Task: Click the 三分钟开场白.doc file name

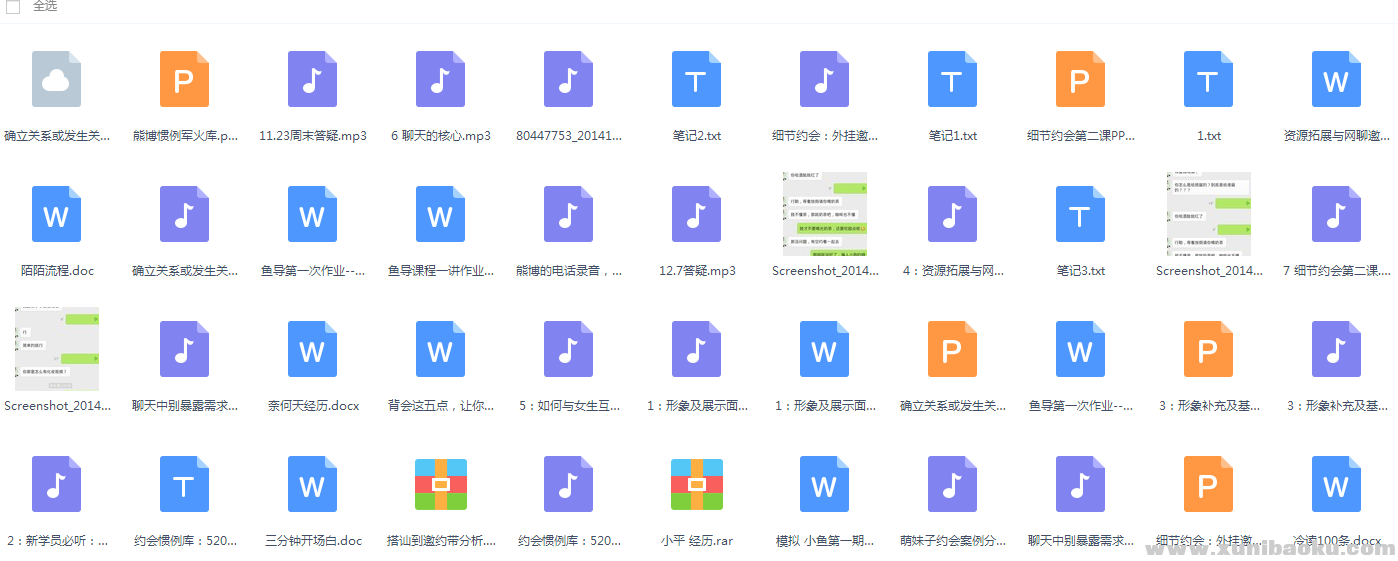Action: [x=312, y=541]
